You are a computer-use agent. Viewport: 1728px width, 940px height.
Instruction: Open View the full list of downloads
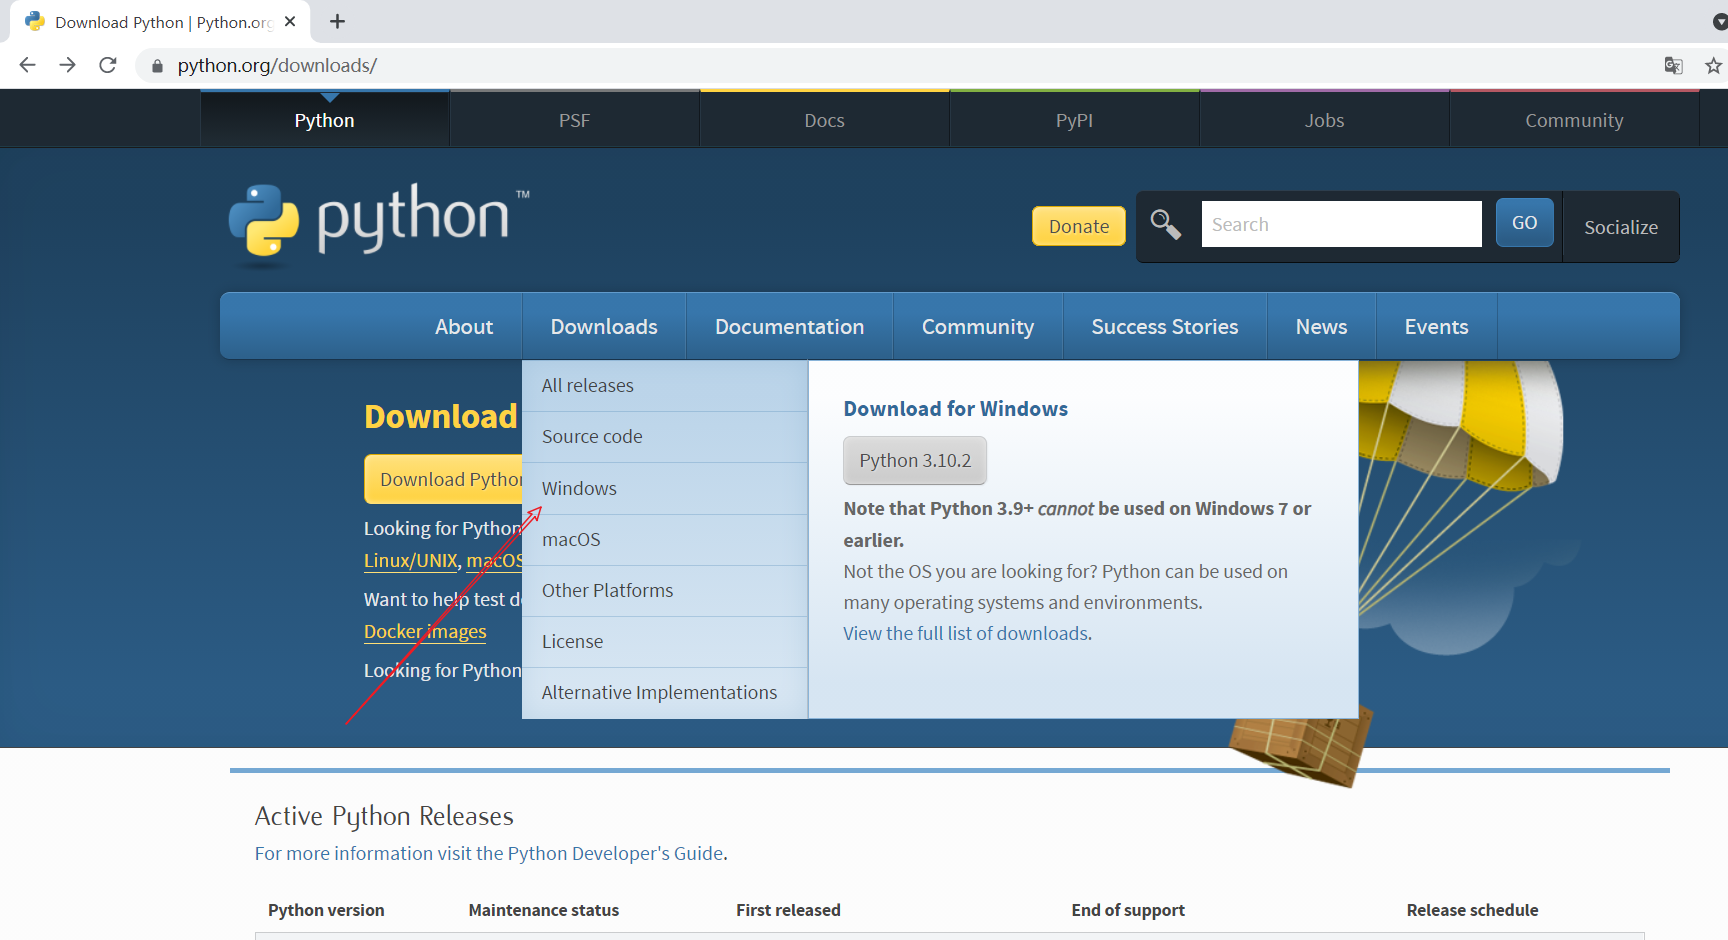pyautogui.click(x=966, y=634)
